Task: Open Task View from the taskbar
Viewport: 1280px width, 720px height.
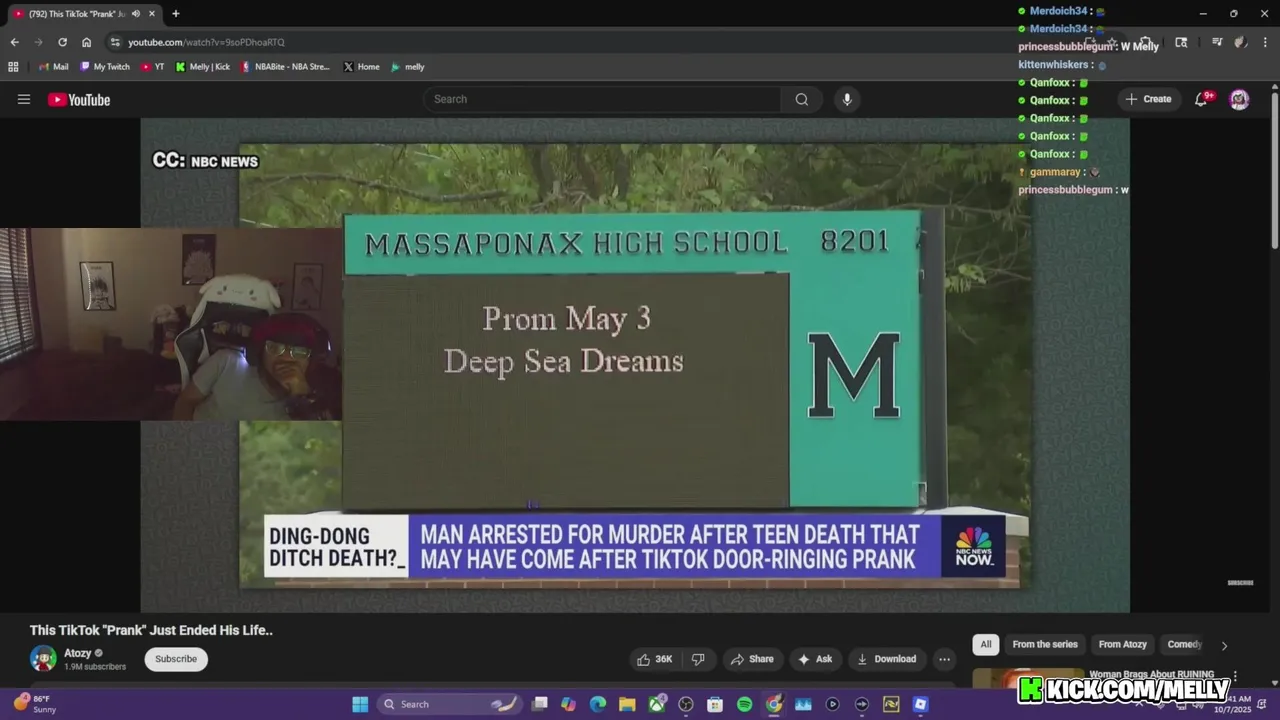Action: click(540, 704)
